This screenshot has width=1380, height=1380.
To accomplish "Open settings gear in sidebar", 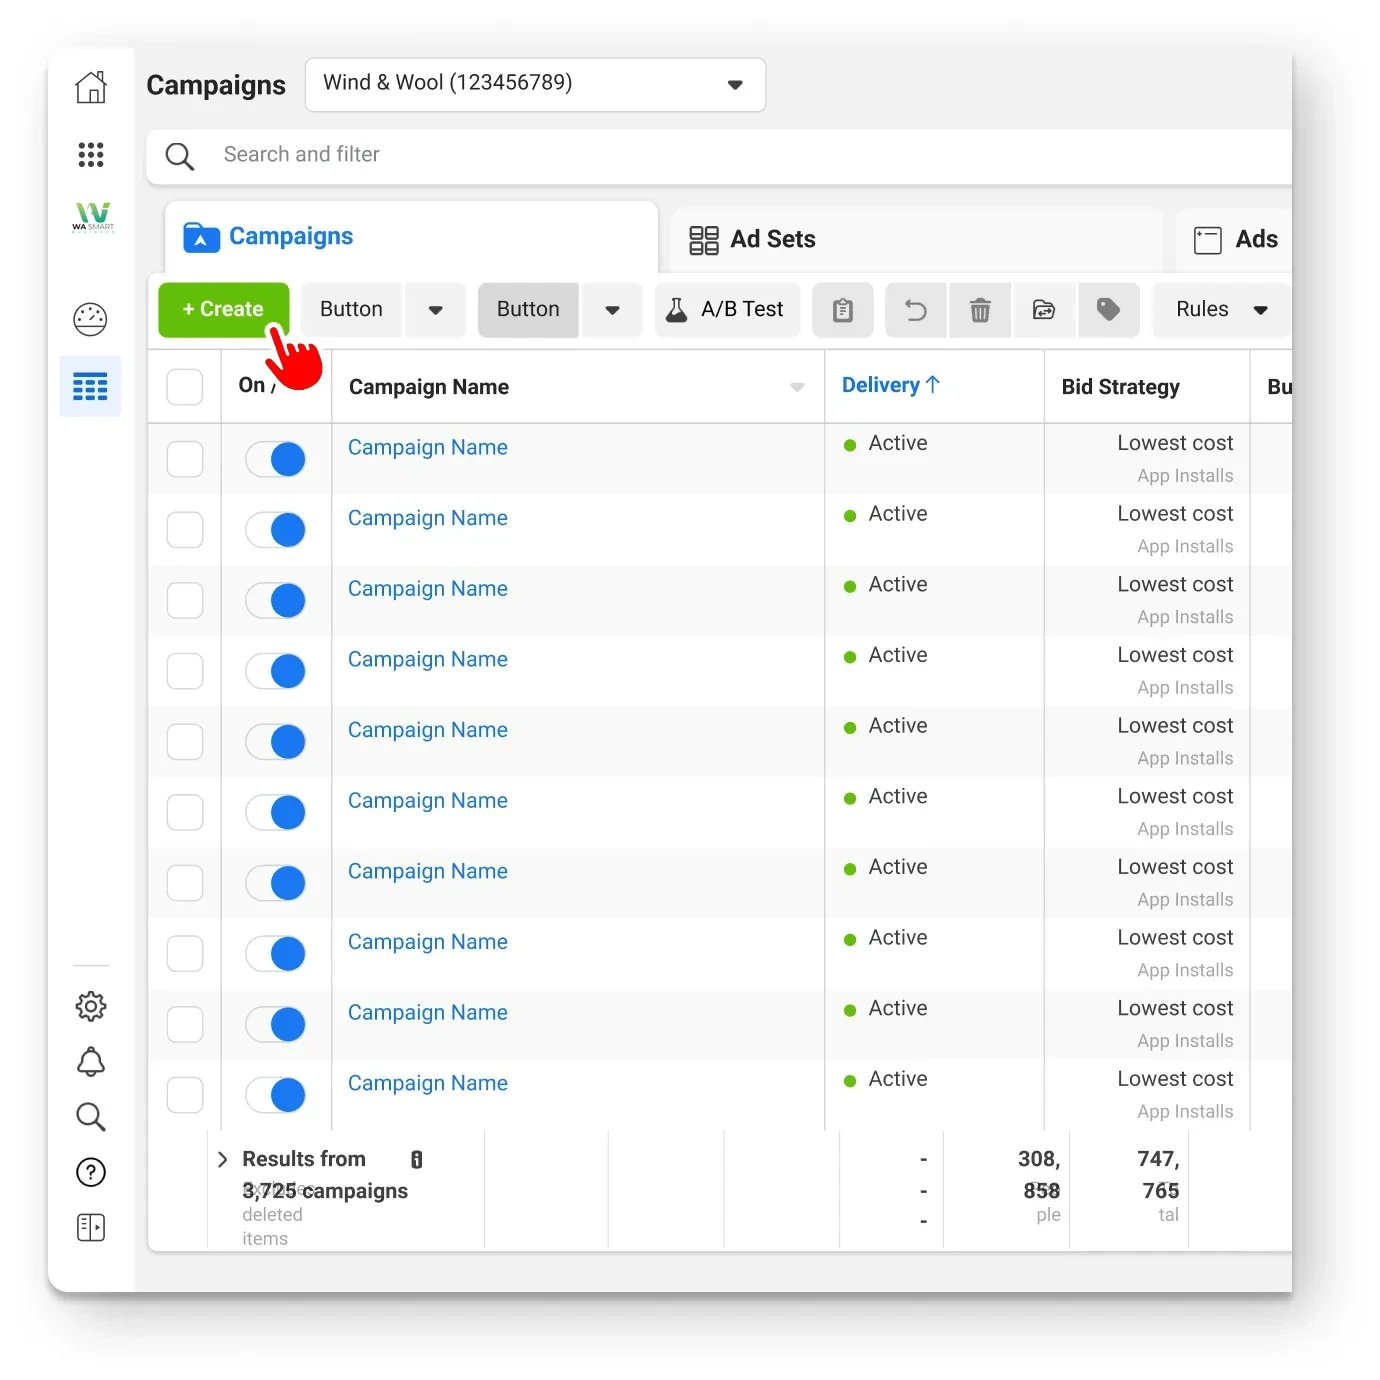I will 91,1006.
